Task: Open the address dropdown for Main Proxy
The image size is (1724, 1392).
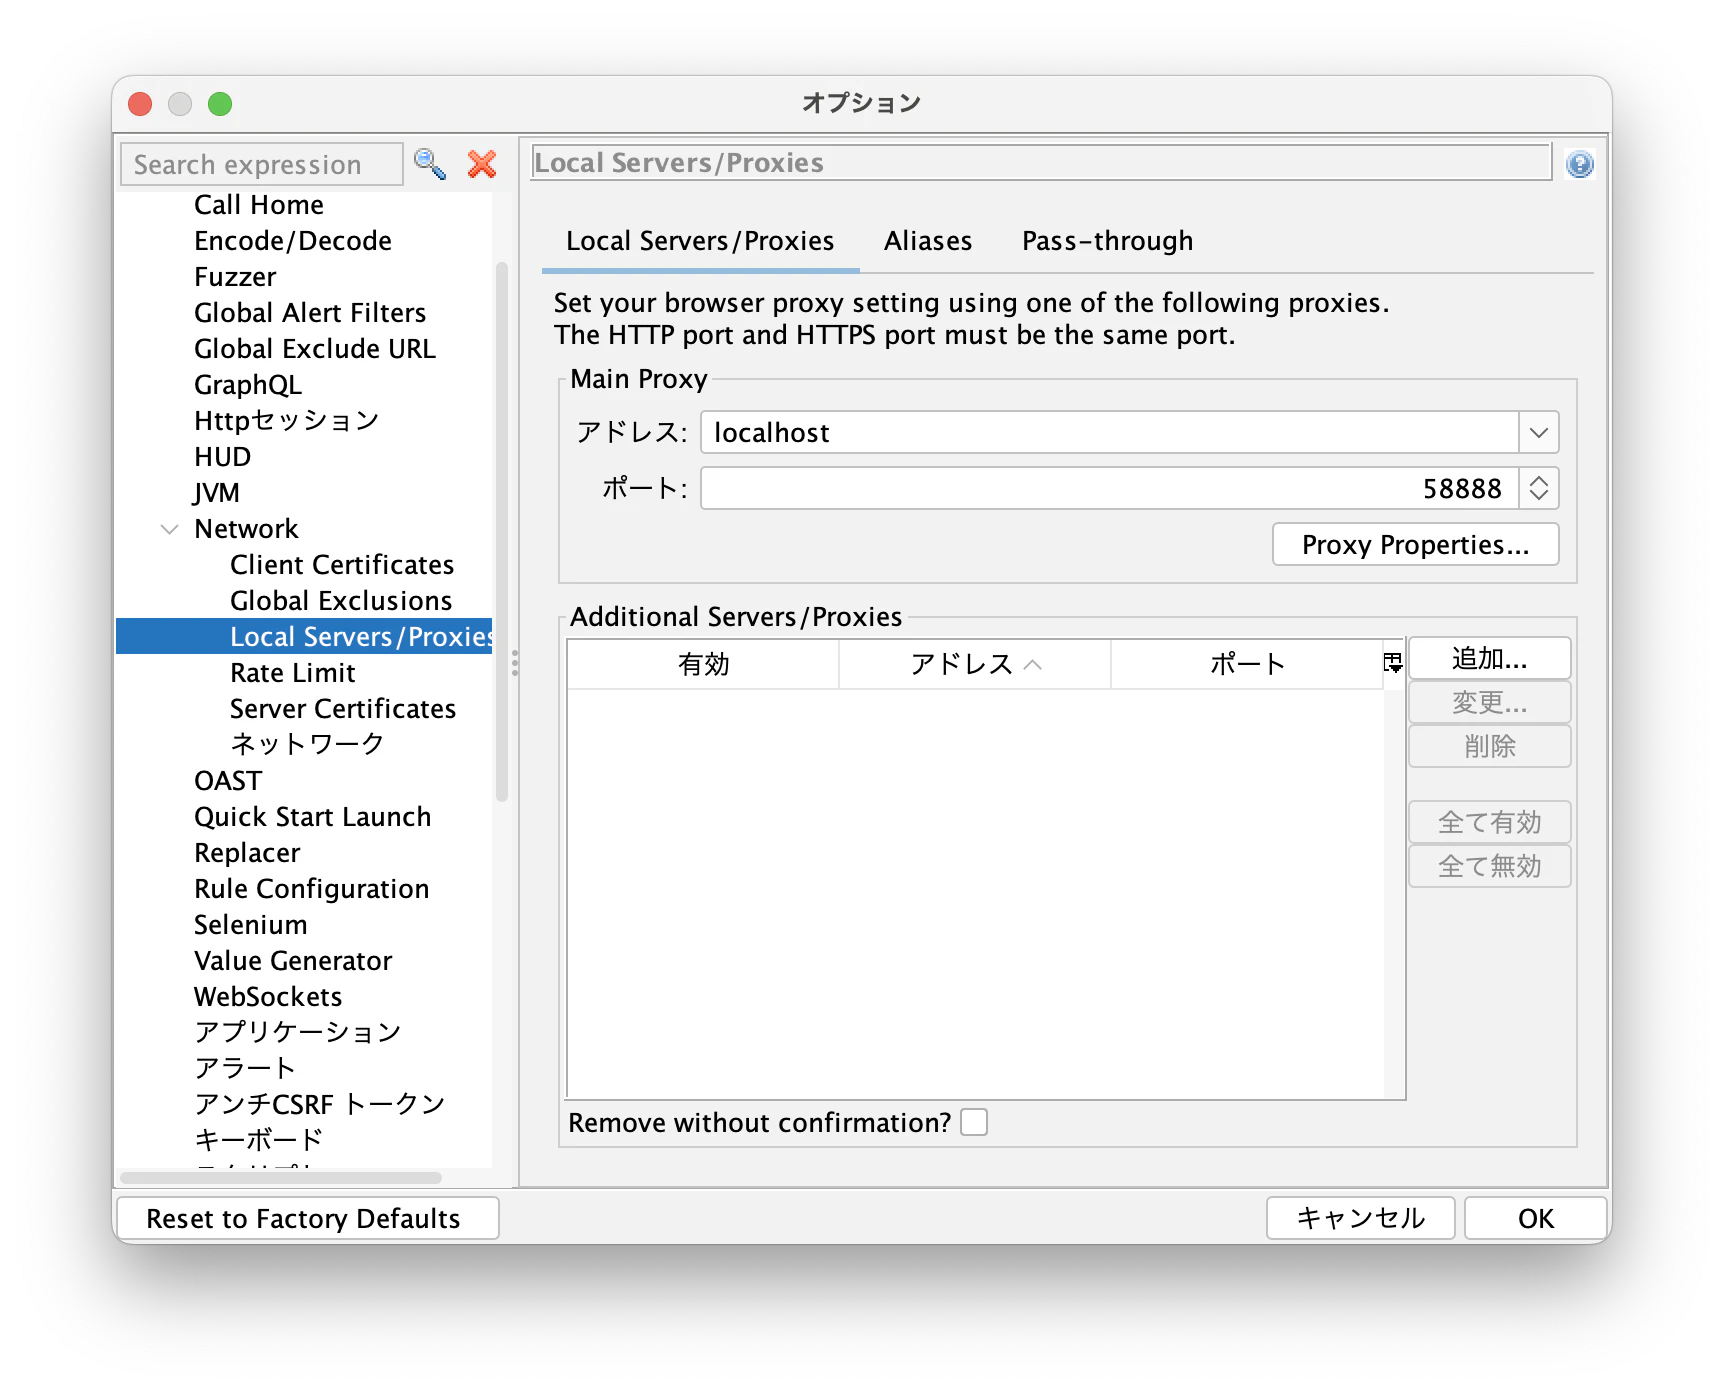Action: (x=1539, y=433)
